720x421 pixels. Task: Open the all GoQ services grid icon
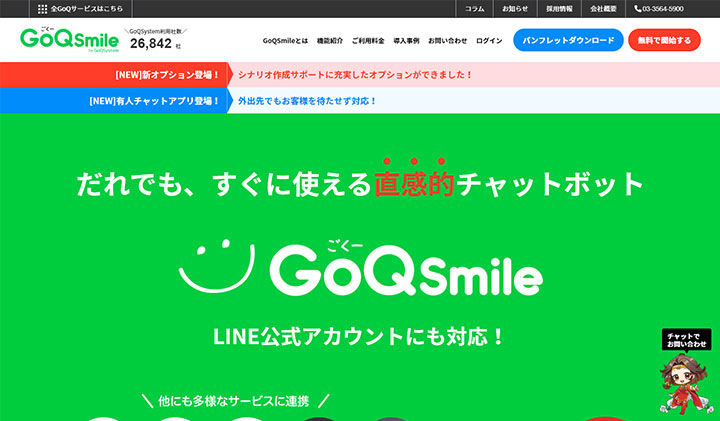[x=42, y=9]
